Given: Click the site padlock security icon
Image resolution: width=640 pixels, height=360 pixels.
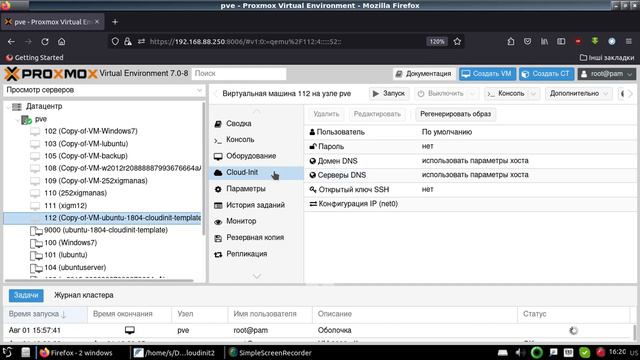Looking at the screenshot, I should (x=128, y=42).
